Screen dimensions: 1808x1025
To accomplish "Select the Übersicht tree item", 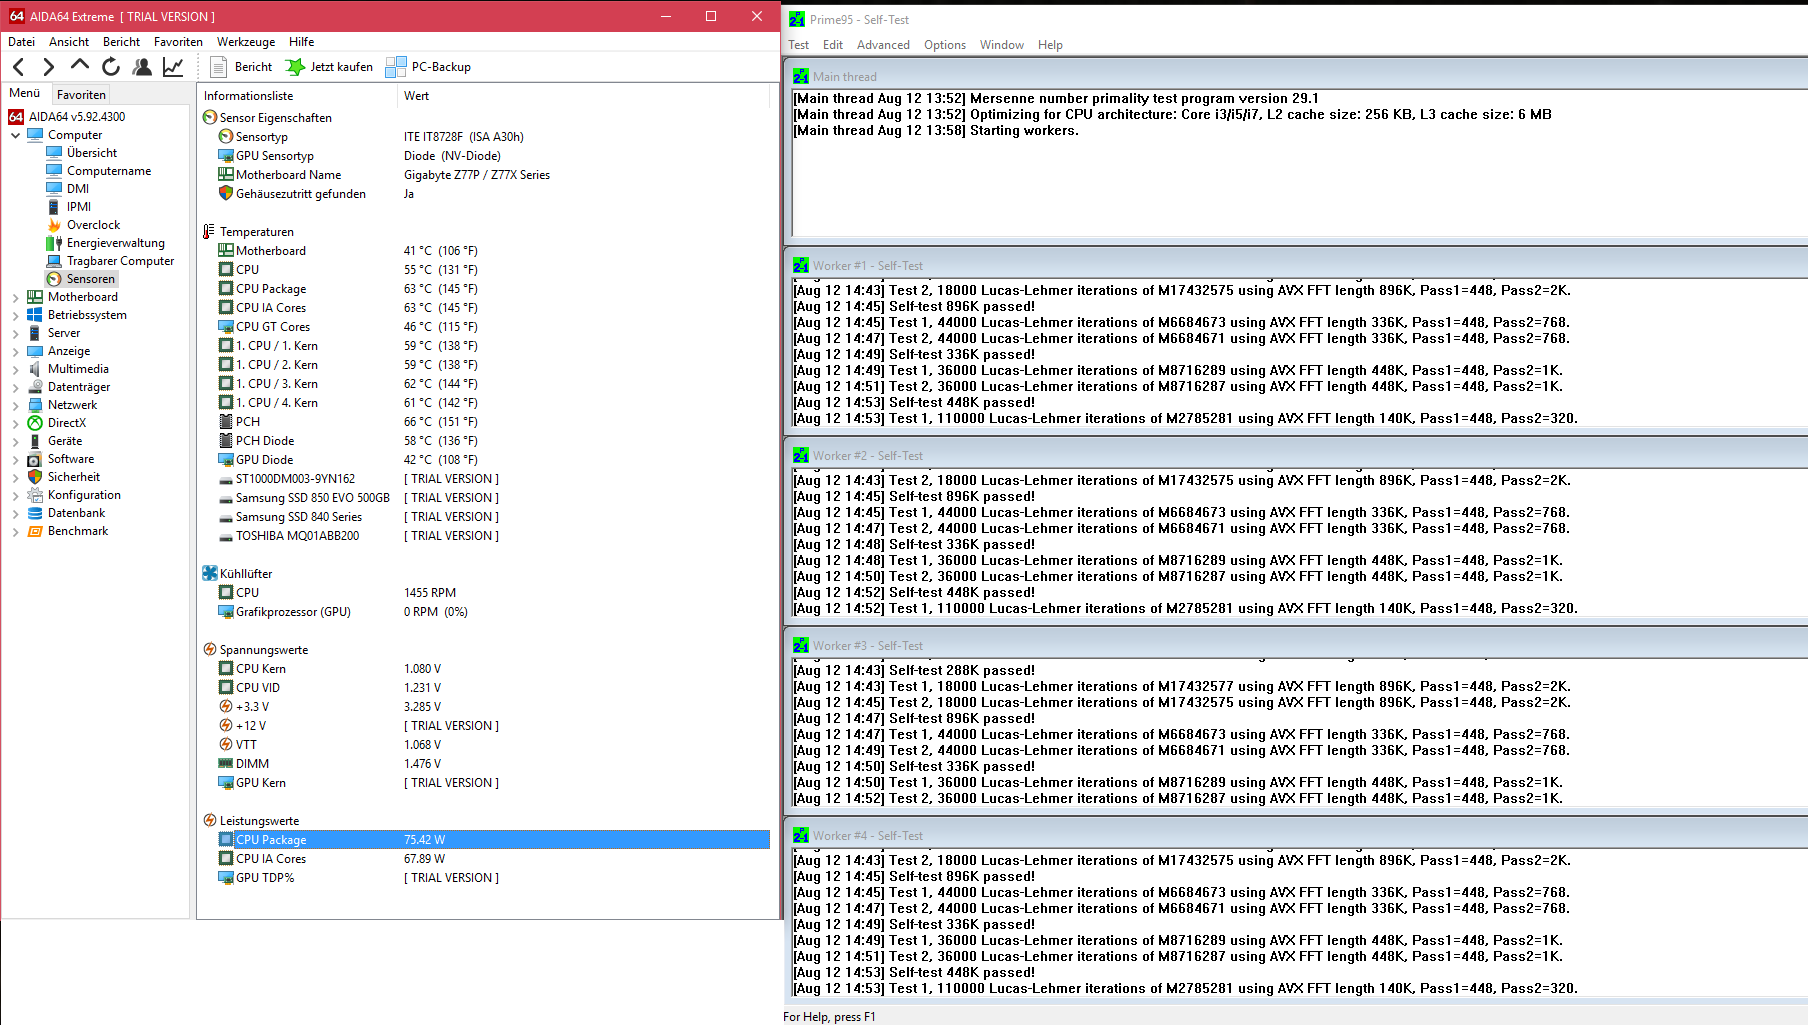I will 82,153.
